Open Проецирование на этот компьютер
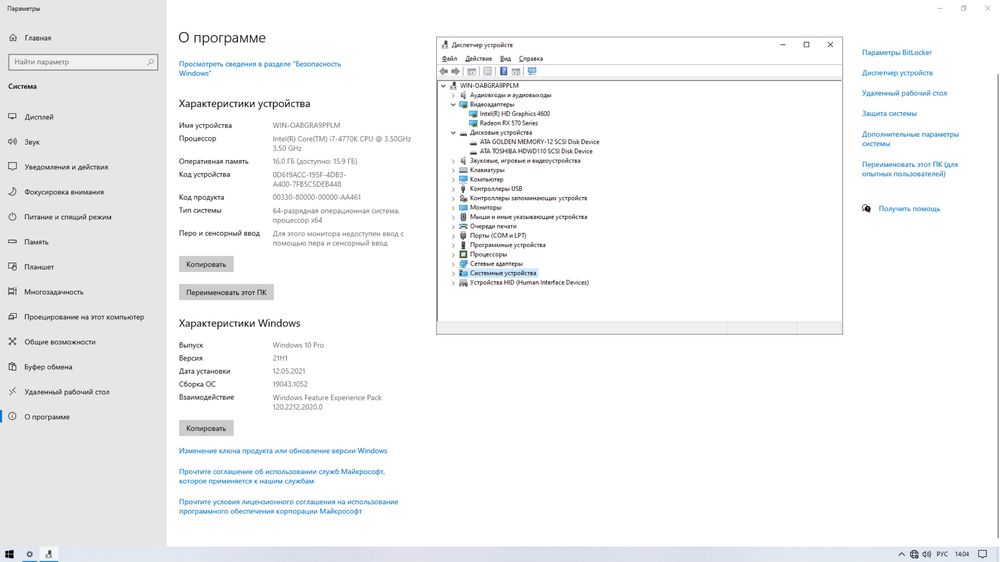The height and width of the screenshot is (562, 1000). (x=83, y=316)
